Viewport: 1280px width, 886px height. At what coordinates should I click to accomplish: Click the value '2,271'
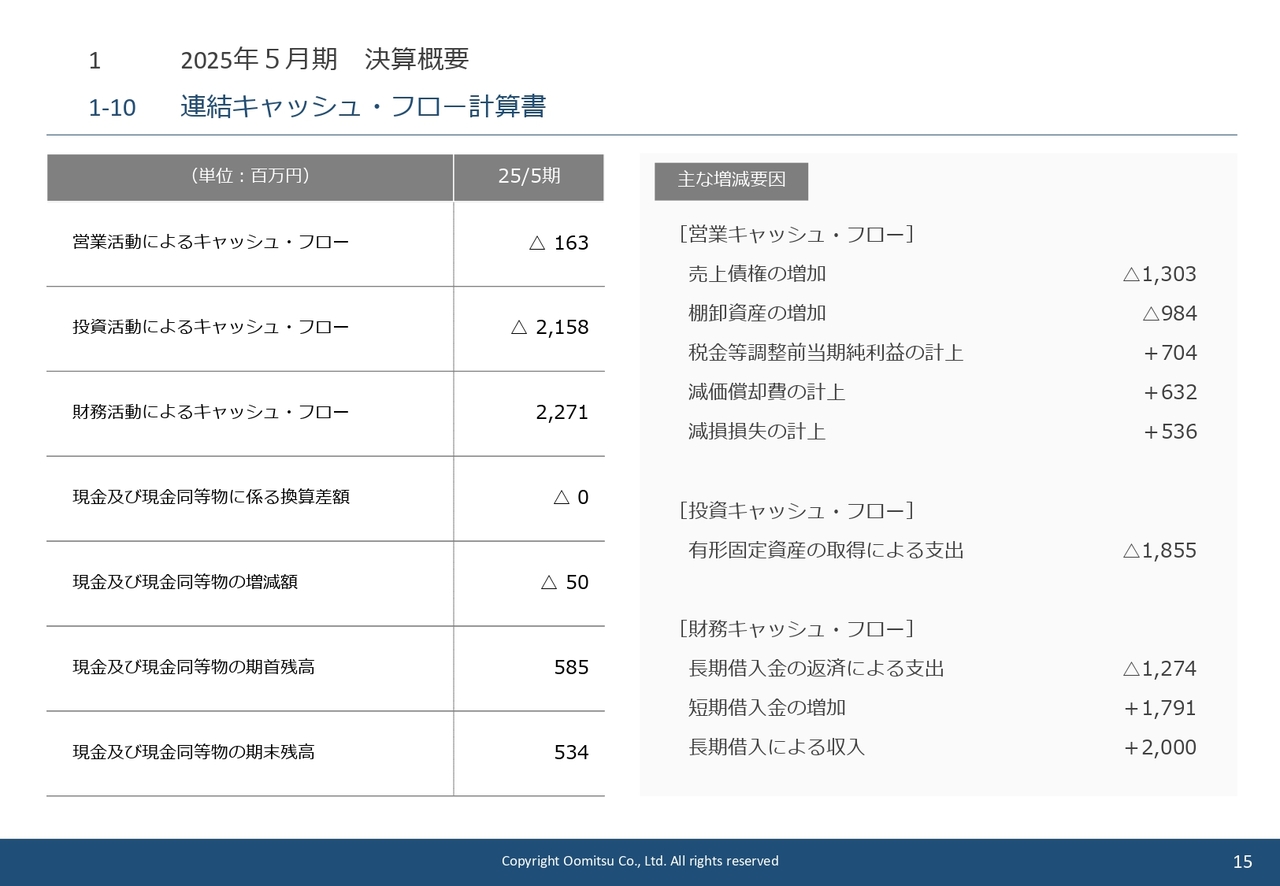(562, 412)
